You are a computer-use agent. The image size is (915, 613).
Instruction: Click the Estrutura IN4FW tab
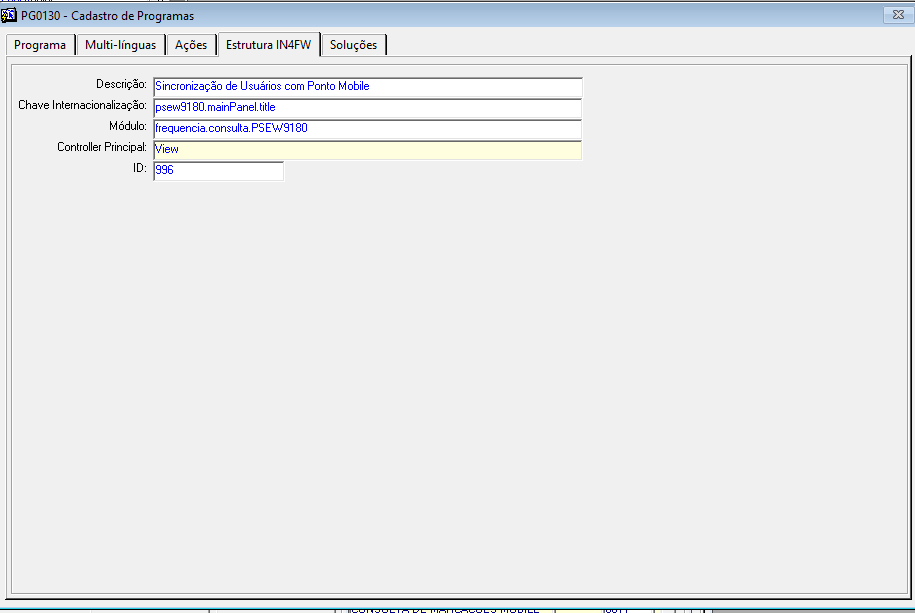[268, 44]
